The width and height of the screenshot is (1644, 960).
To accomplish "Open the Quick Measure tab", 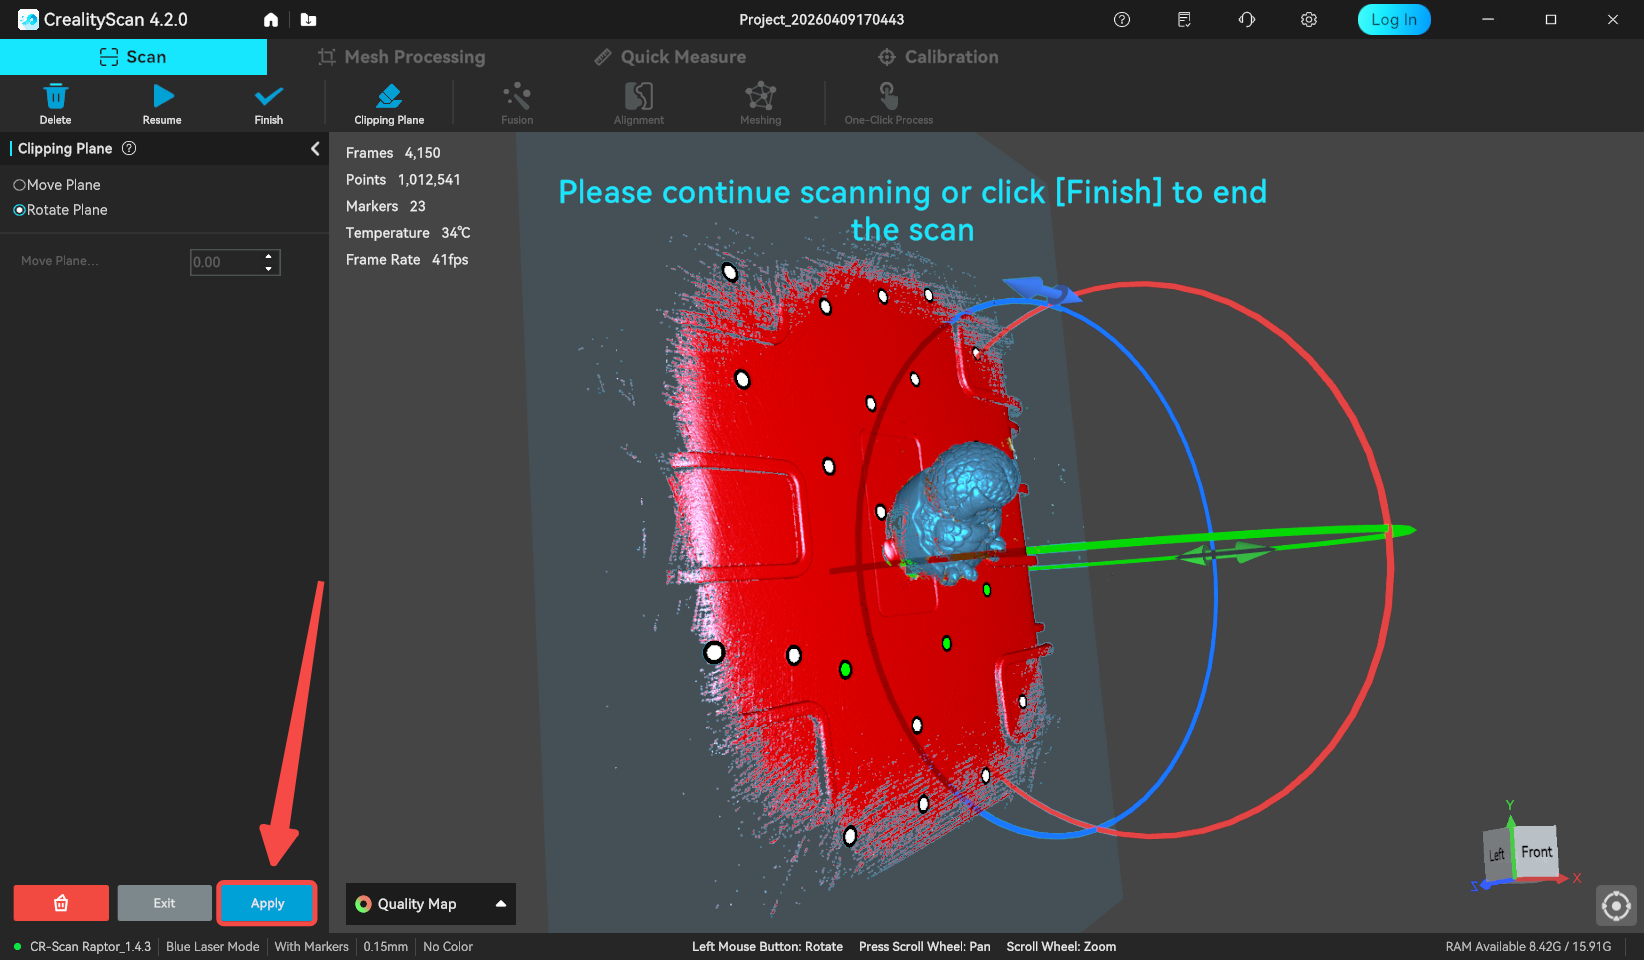I will (670, 57).
